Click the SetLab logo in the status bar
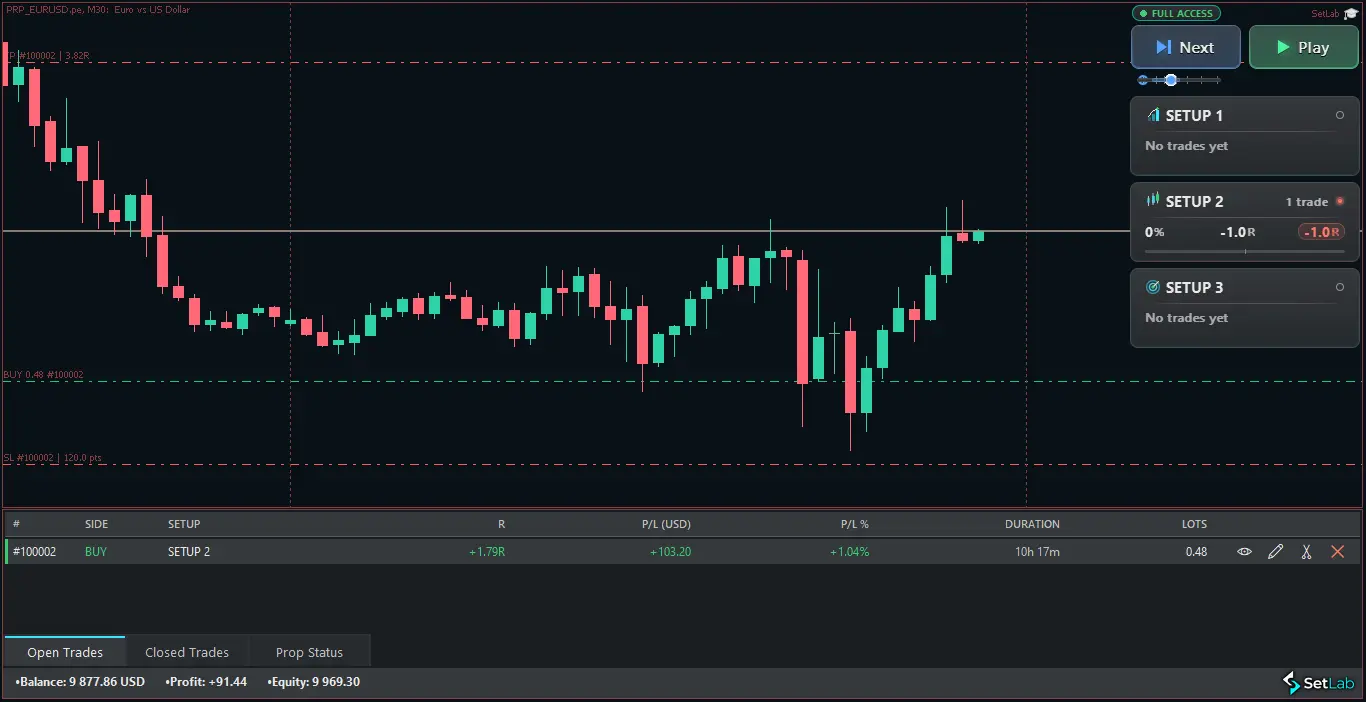 tap(1319, 683)
